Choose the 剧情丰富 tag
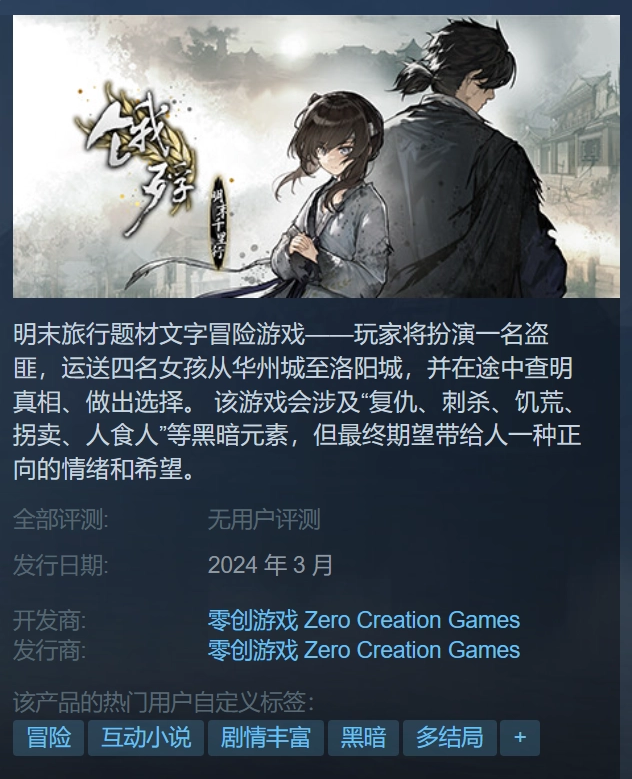The height and width of the screenshot is (779, 632). (266, 737)
